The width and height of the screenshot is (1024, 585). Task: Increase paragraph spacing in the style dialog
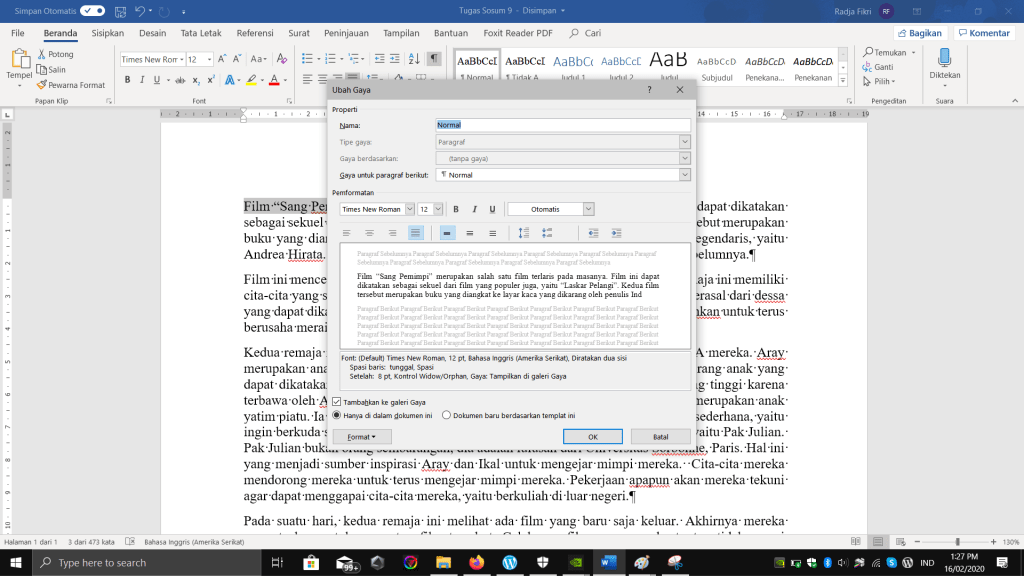(524, 233)
